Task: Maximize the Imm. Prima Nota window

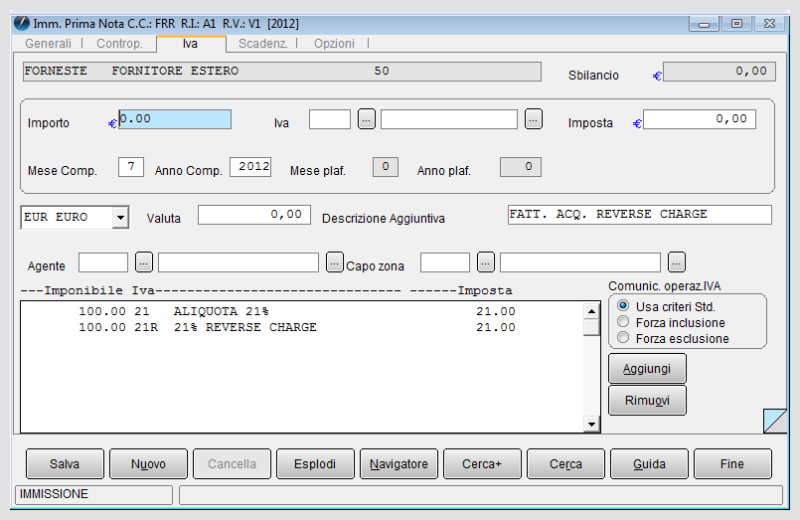Action: point(736,24)
